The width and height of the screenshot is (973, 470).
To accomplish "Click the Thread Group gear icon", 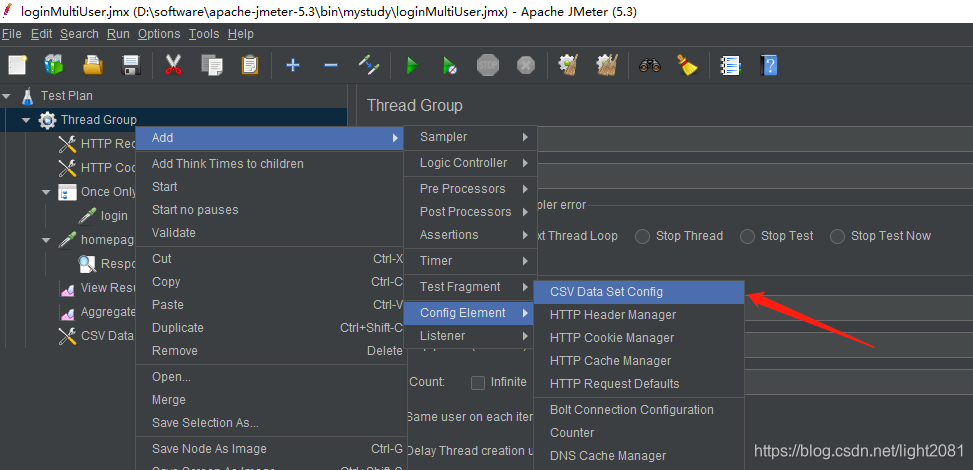I will point(47,120).
